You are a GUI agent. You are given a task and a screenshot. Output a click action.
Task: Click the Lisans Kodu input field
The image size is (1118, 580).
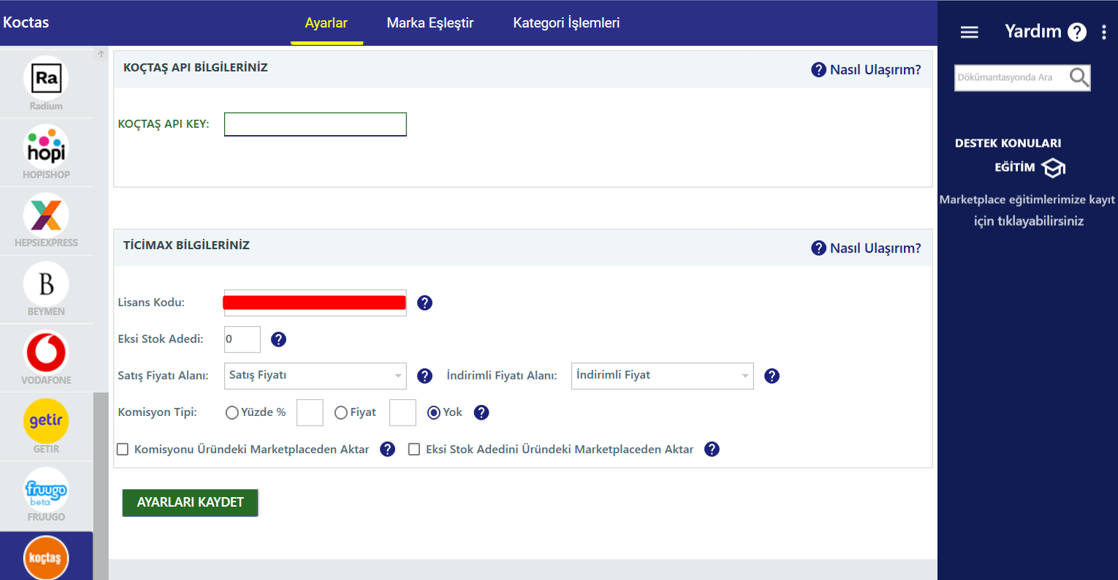point(315,302)
